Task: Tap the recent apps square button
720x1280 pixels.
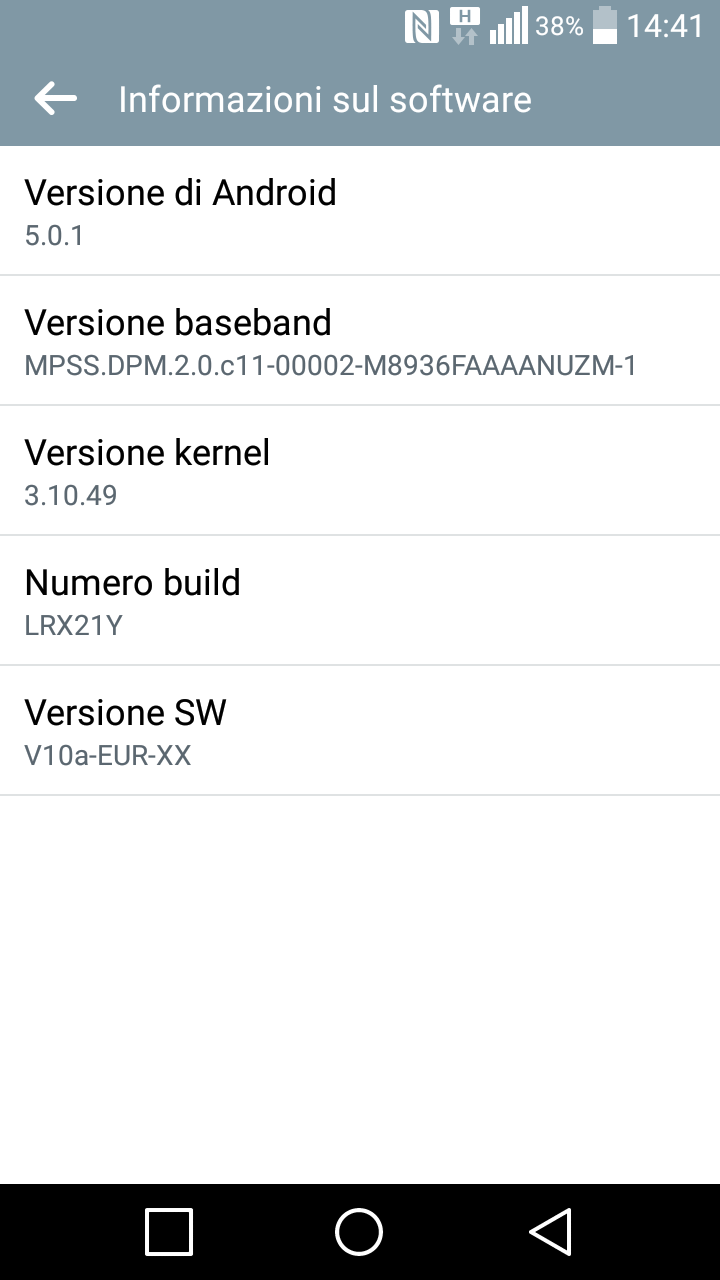Action: [168, 1231]
